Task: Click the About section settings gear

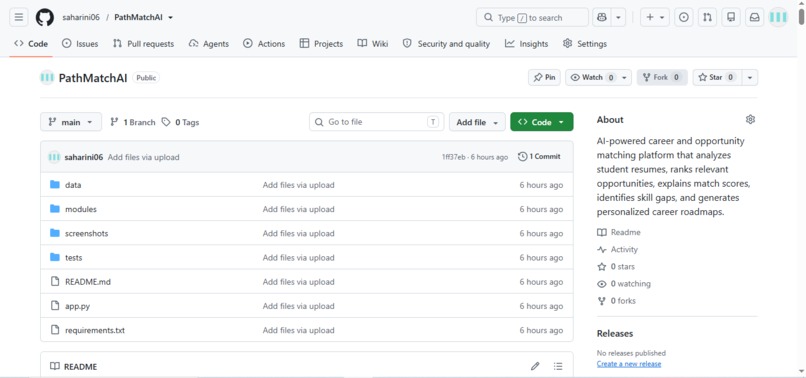Action: pyautogui.click(x=750, y=119)
